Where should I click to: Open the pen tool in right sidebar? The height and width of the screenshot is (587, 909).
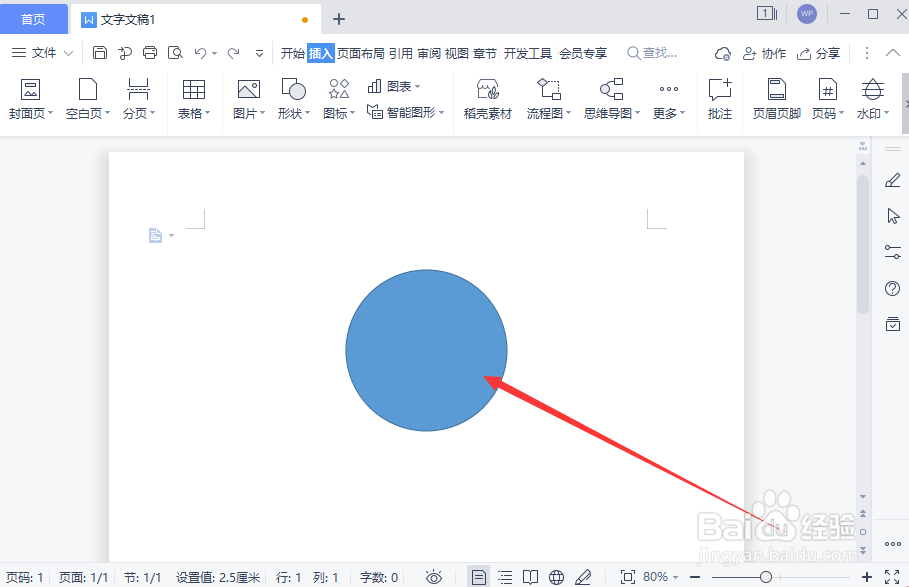(893, 180)
